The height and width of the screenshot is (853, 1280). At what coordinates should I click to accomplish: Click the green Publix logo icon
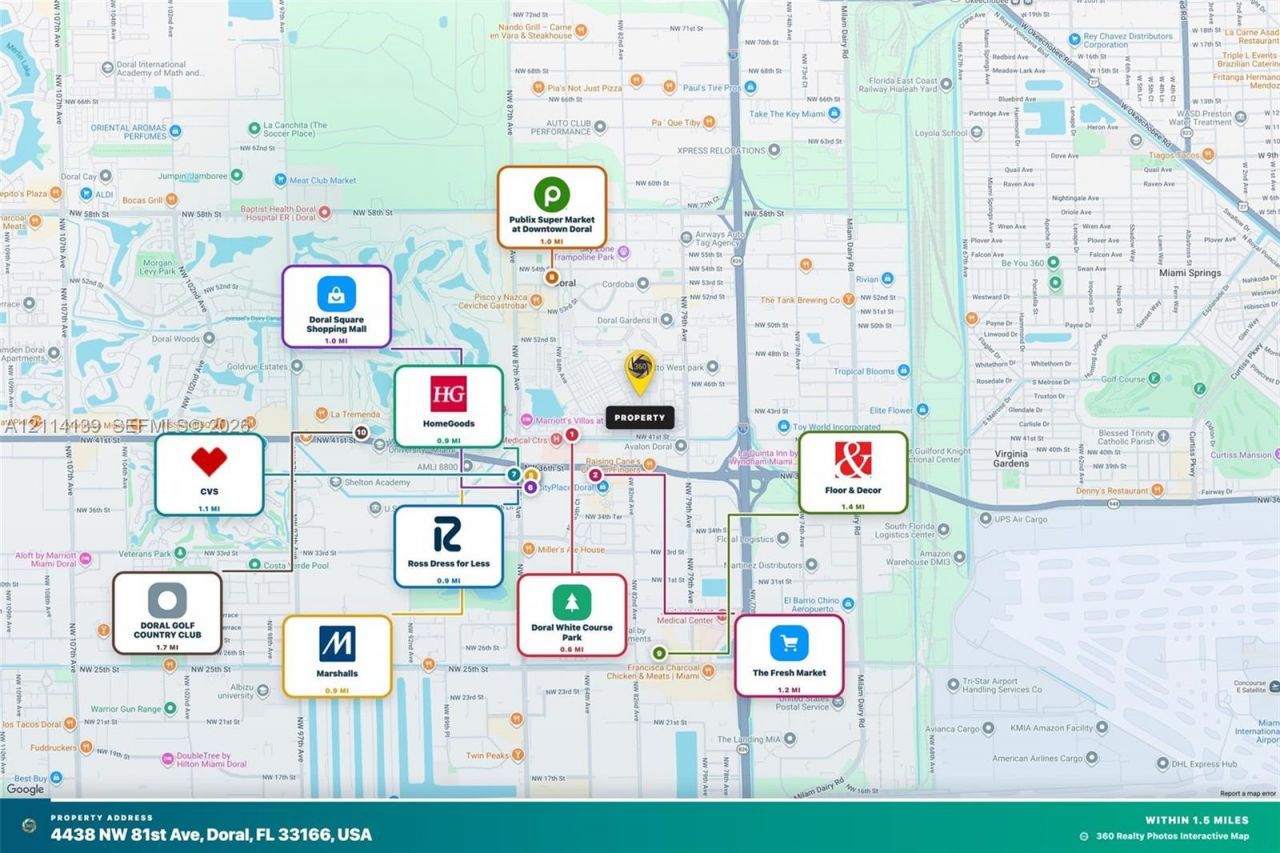[551, 194]
